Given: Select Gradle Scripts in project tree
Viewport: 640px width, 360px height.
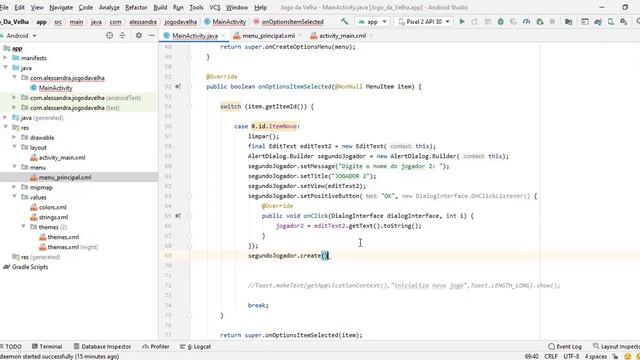Looking at the screenshot, I should tap(30, 267).
